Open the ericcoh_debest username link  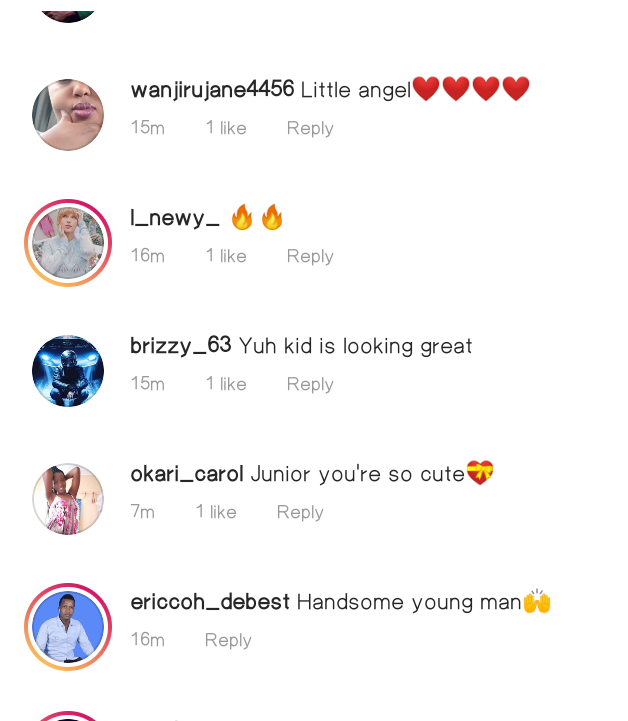click(x=210, y=601)
